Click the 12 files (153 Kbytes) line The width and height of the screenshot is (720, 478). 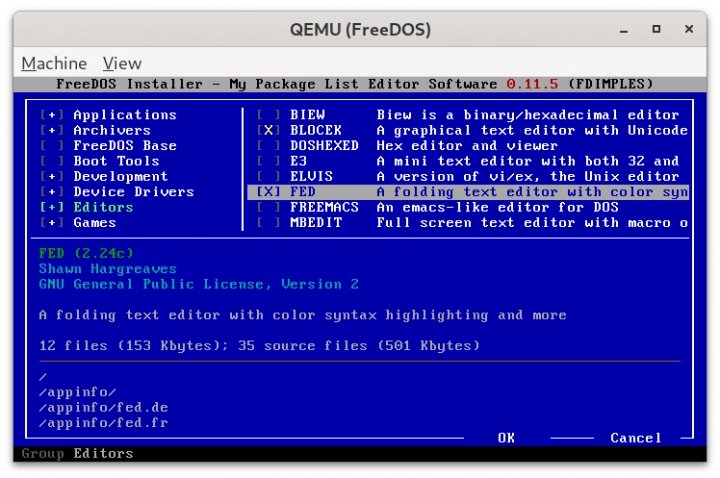tap(259, 345)
